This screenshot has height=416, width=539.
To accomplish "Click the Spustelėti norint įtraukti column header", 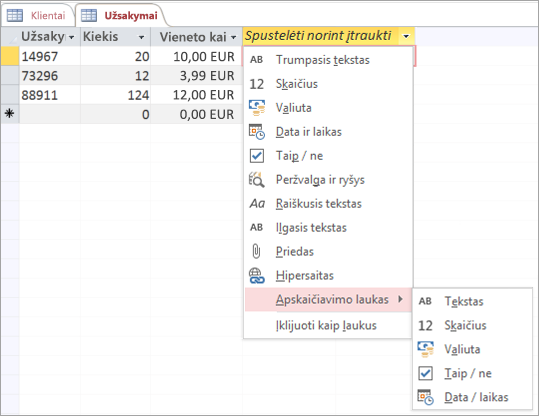I will pyautogui.click(x=329, y=36).
